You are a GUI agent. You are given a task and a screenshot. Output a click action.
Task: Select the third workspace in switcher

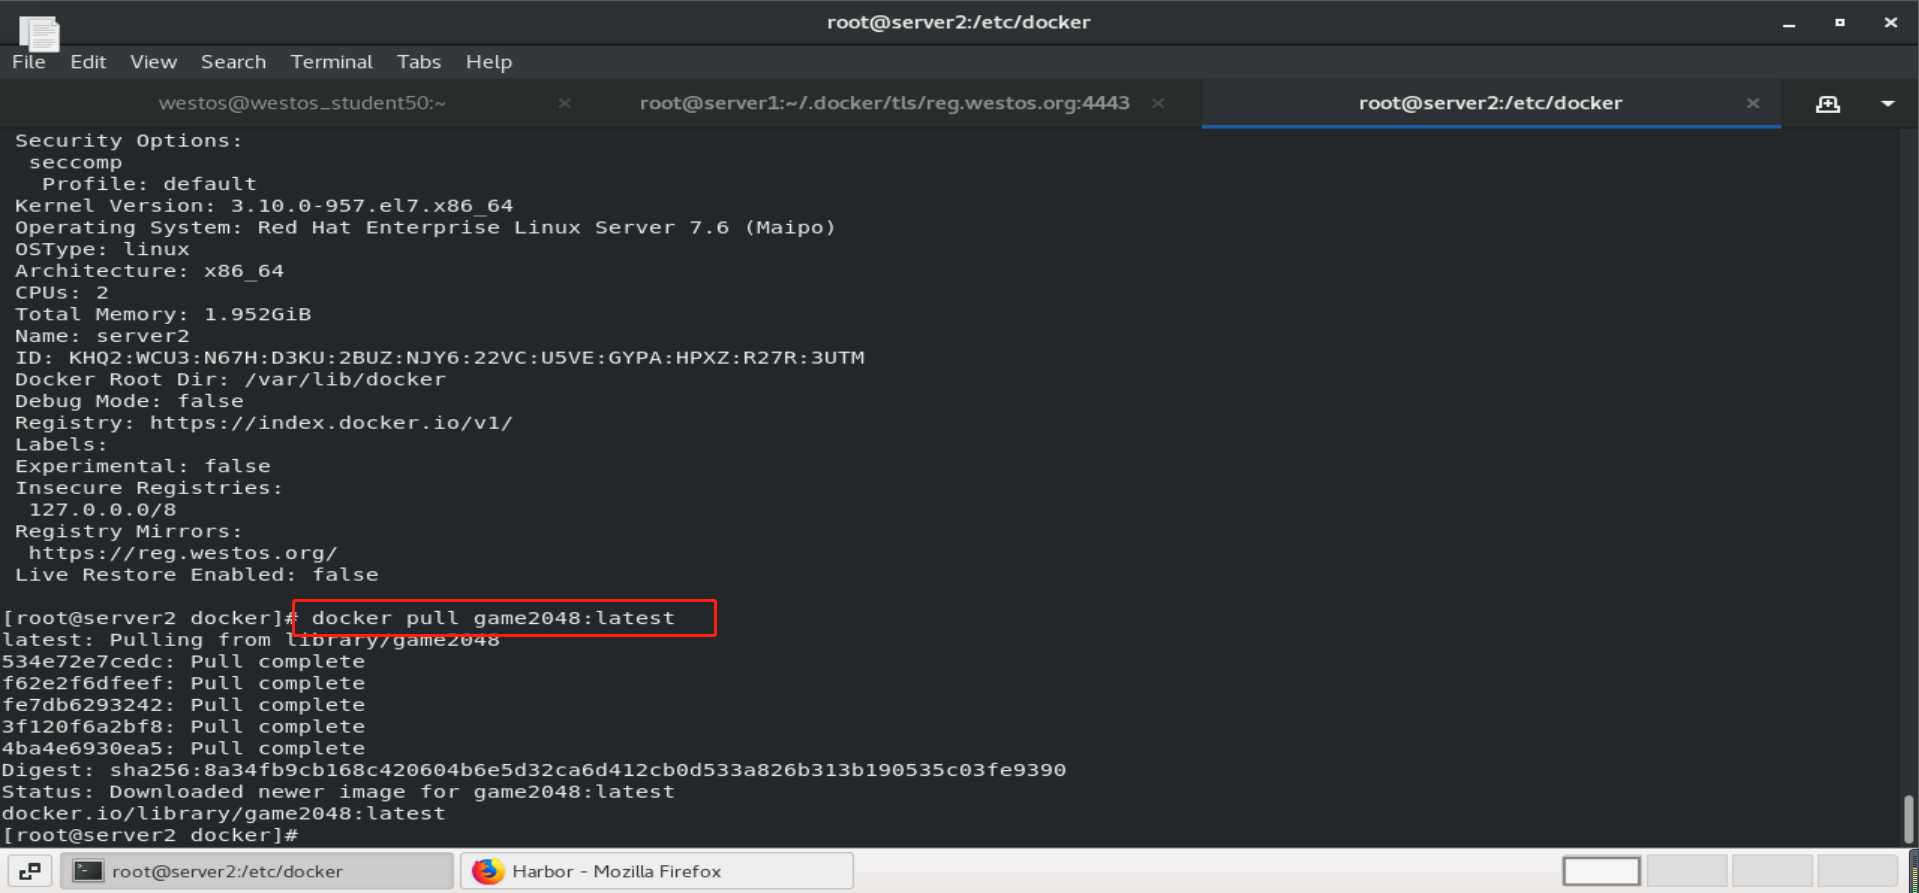[1772, 871]
